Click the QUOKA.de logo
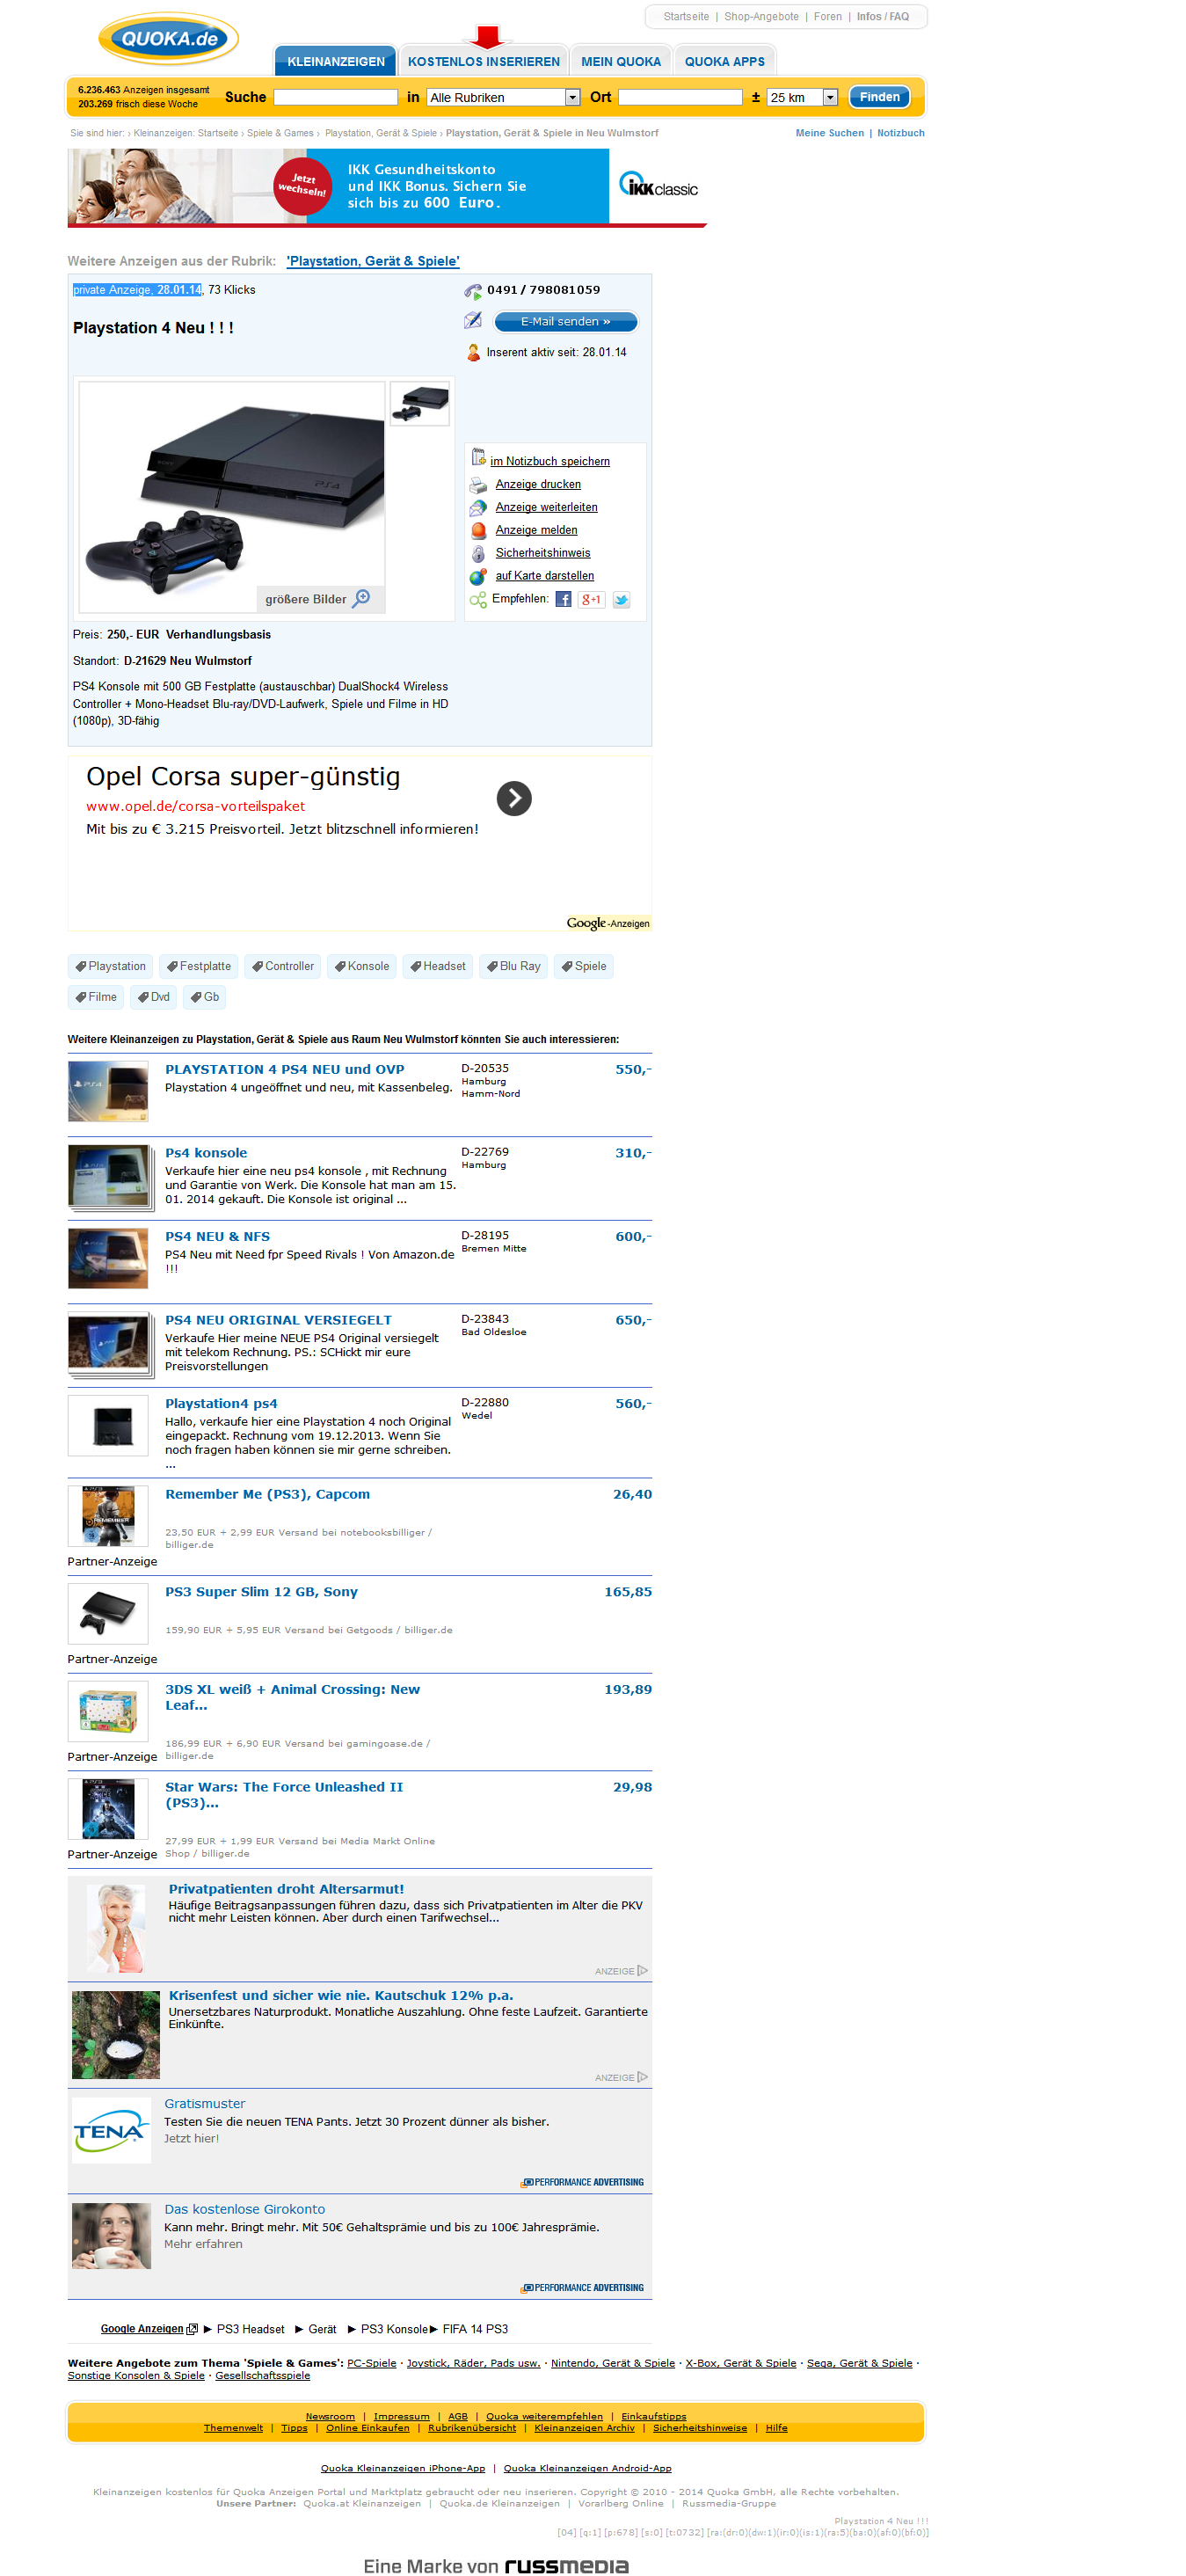The width and height of the screenshot is (1186, 2576). [168, 39]
